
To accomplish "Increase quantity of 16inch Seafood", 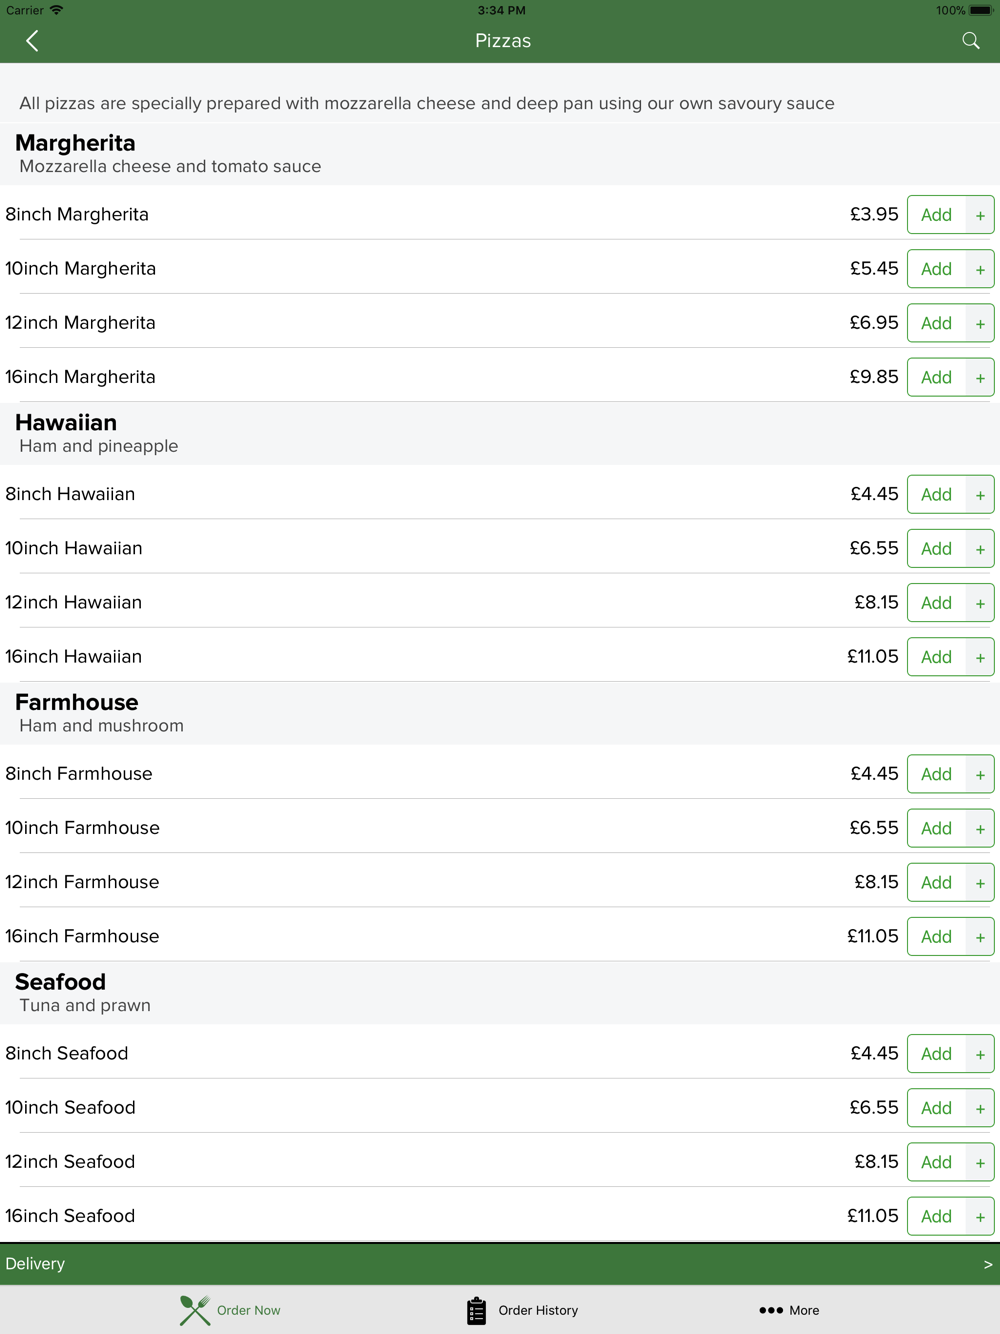I will pyautogui.click(x=980, y=1217).
